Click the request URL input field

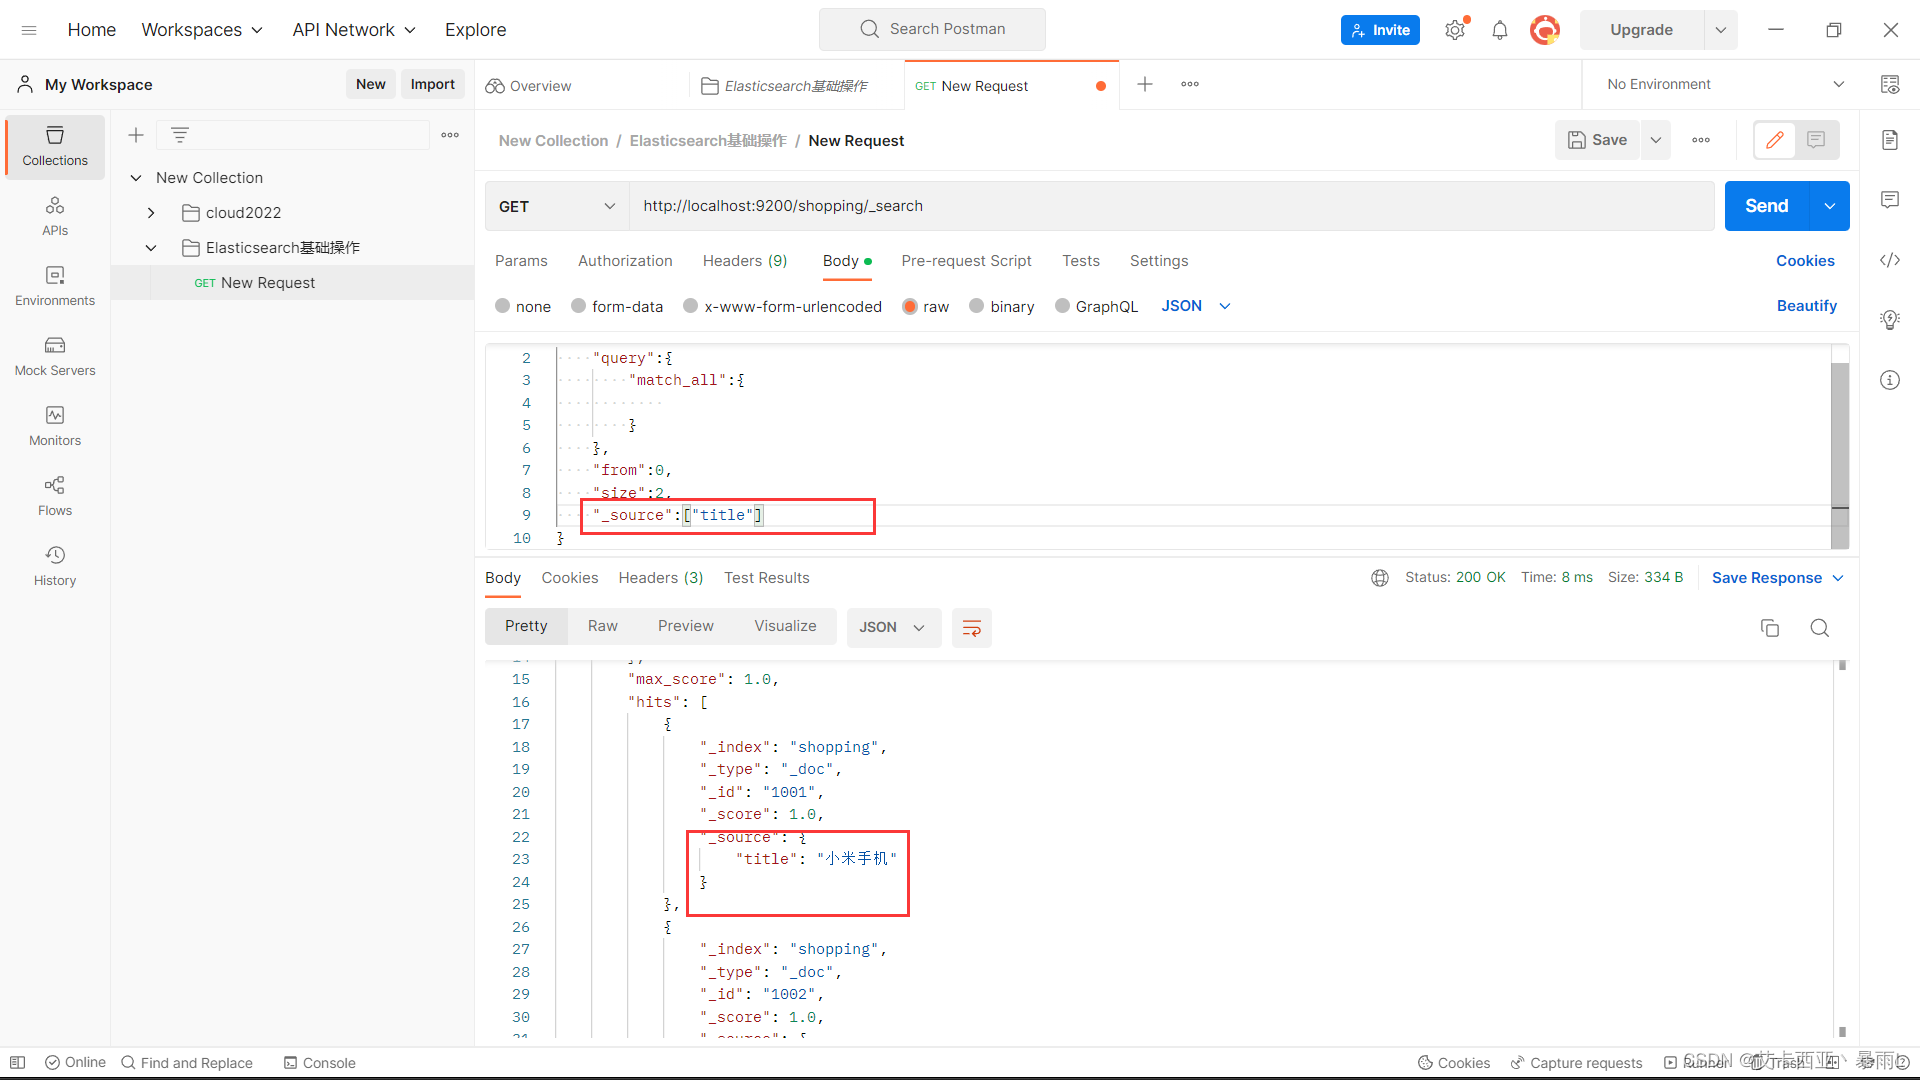coord(1170,206)
